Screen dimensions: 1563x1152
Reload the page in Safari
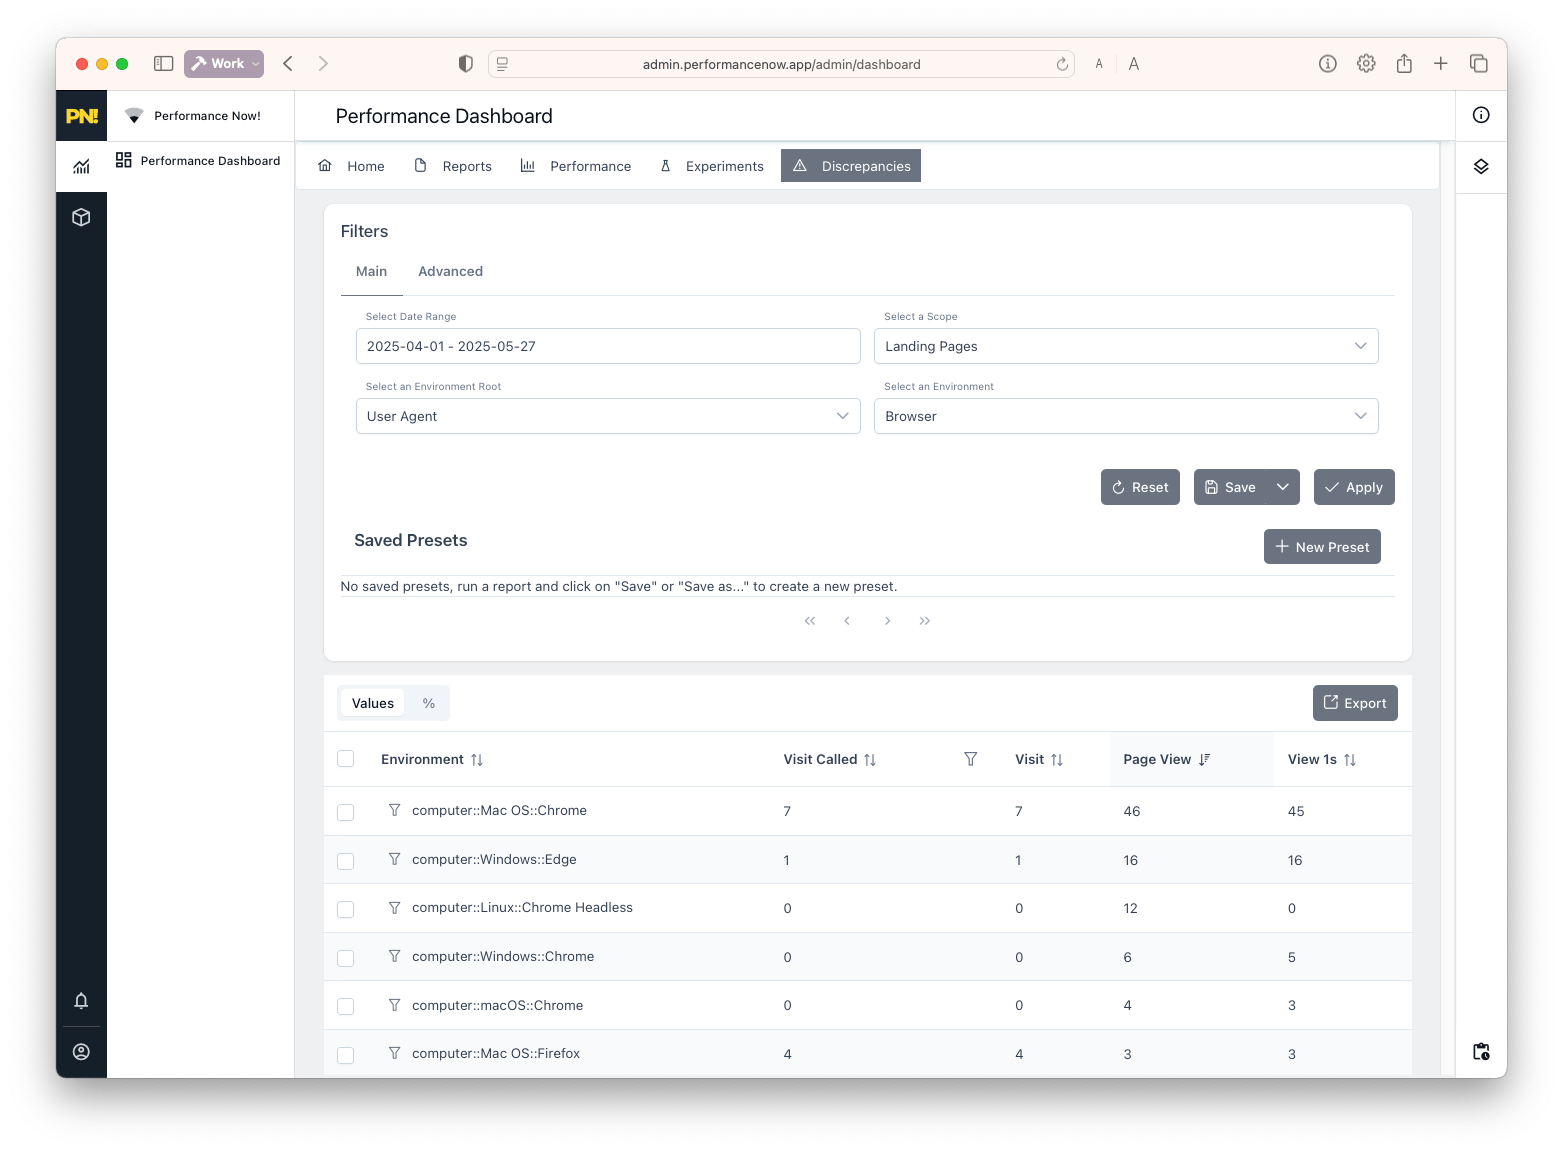(x=1062, y=64)
